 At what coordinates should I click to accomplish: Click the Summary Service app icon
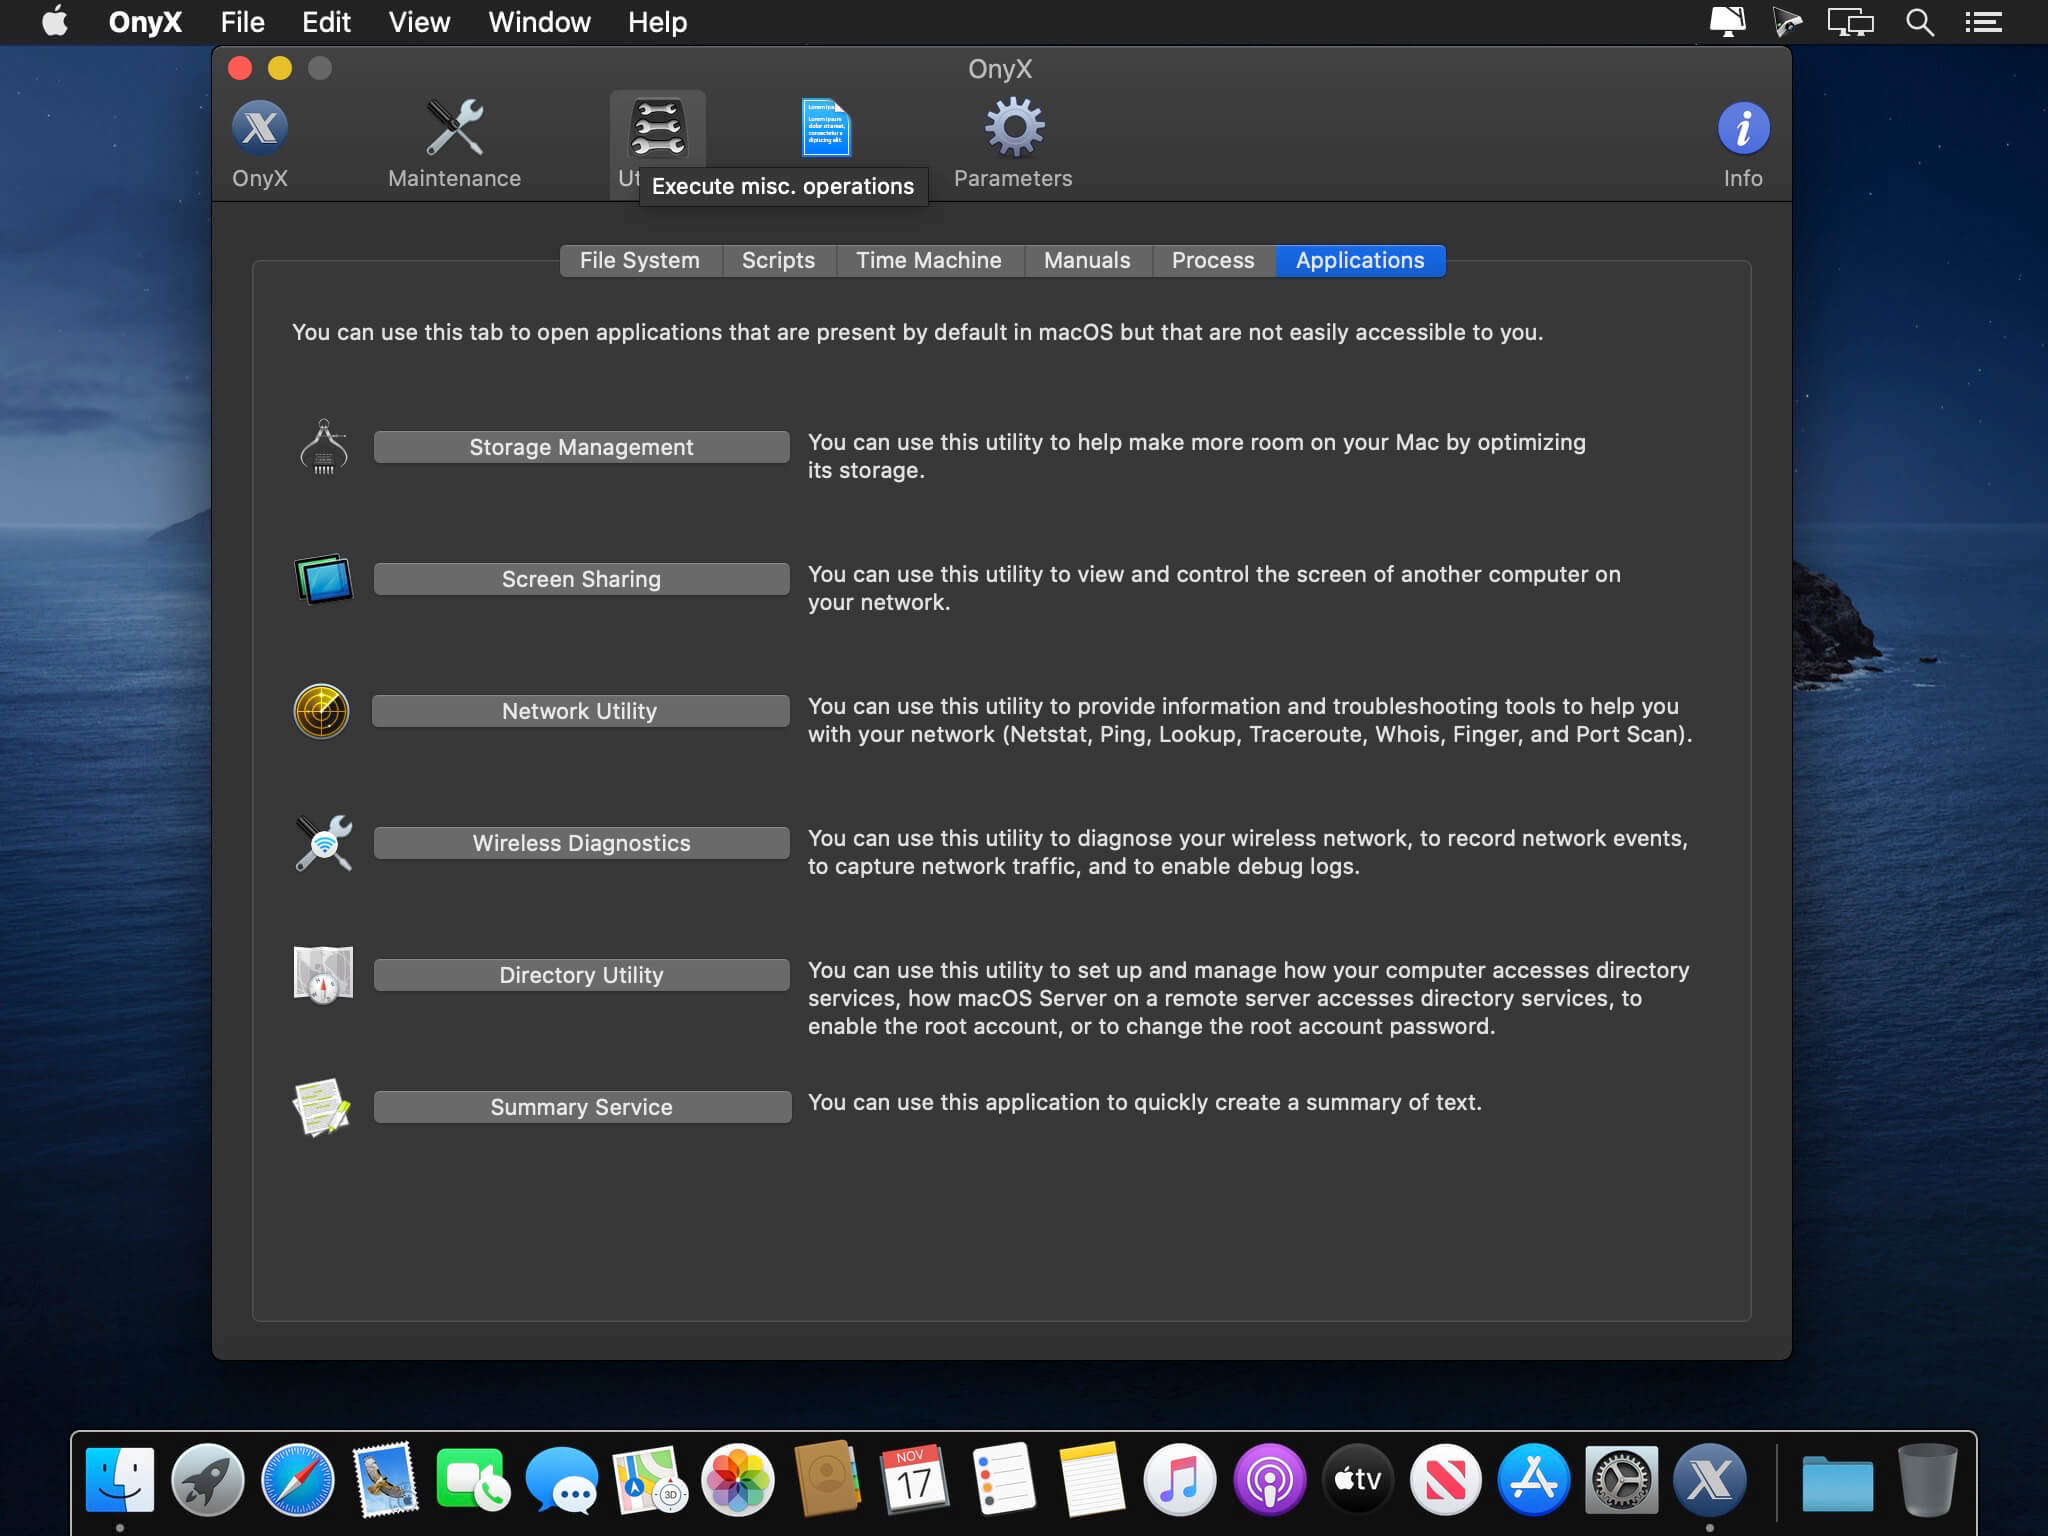(x=322, y=1107)
